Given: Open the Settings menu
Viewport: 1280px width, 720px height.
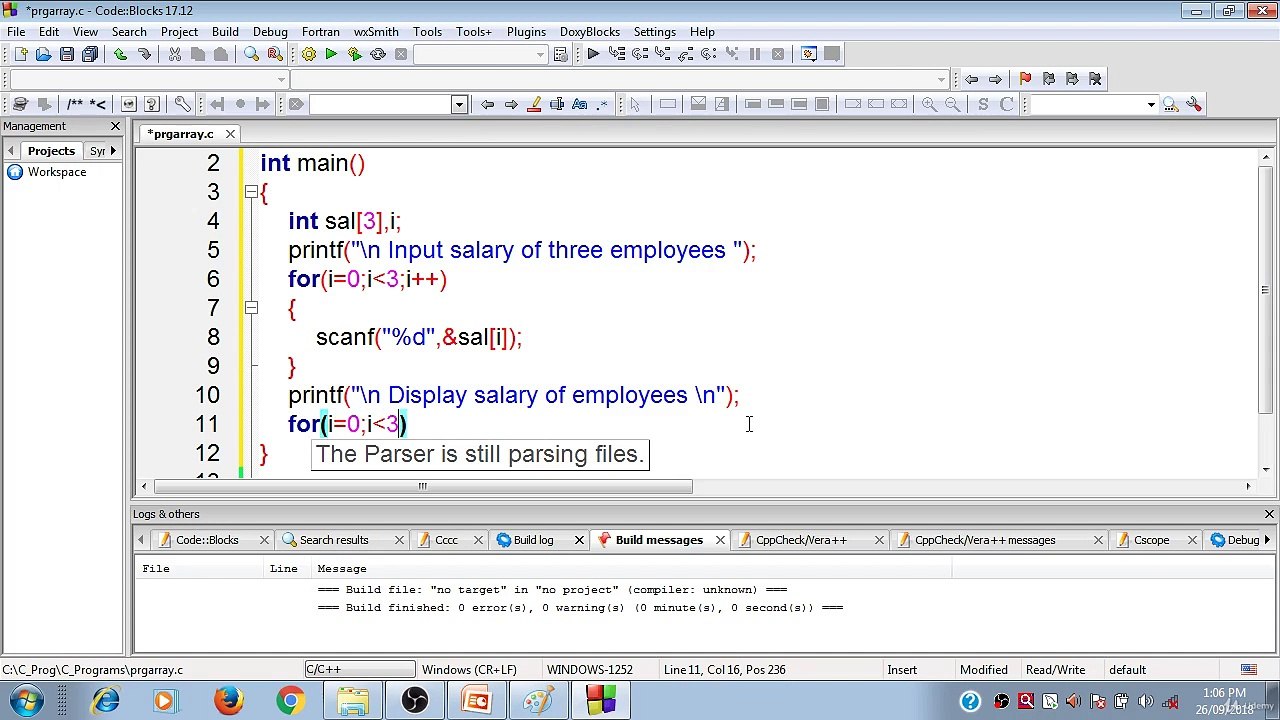Looking at the screenshot, I should click(655, 32).
